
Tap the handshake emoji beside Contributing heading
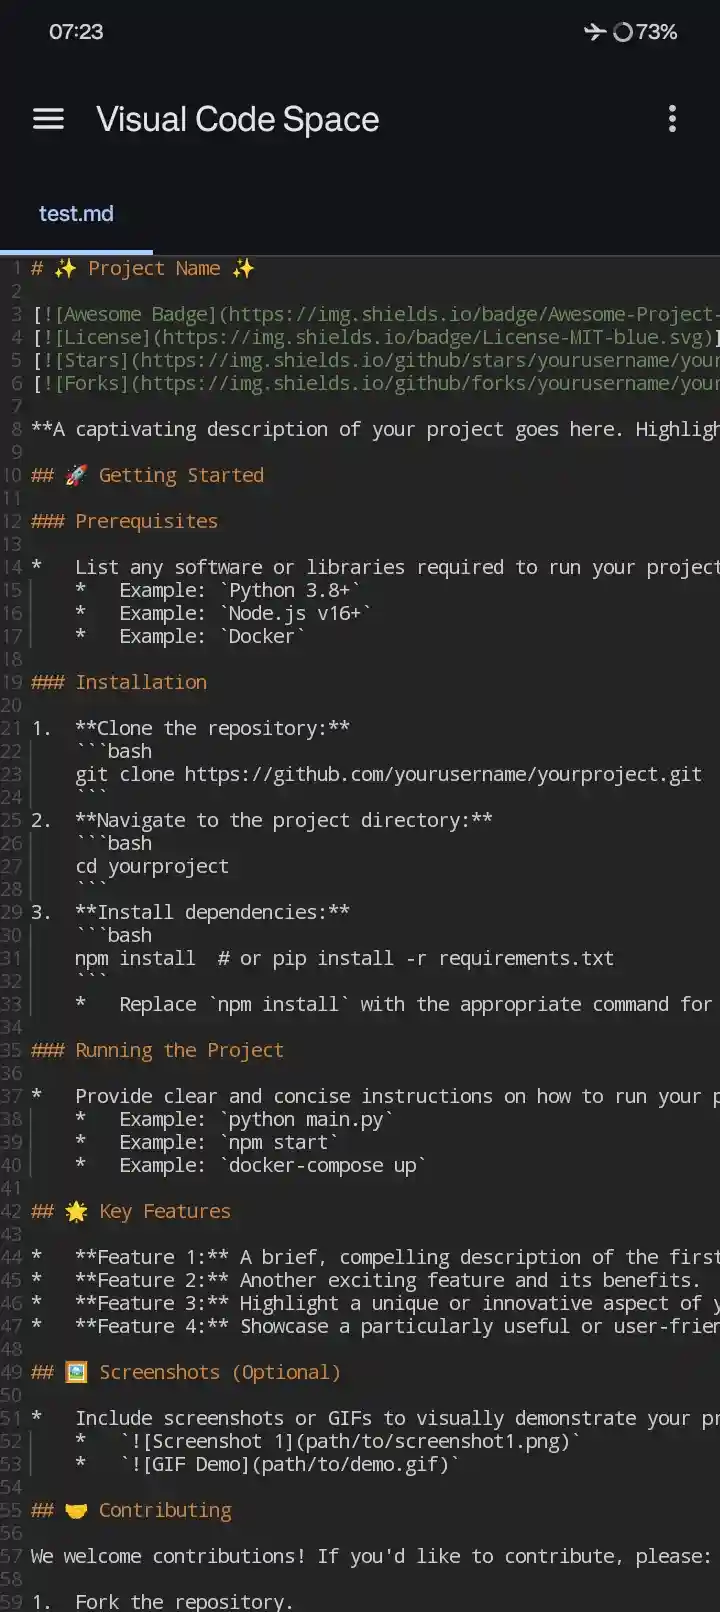[76, 1509]
